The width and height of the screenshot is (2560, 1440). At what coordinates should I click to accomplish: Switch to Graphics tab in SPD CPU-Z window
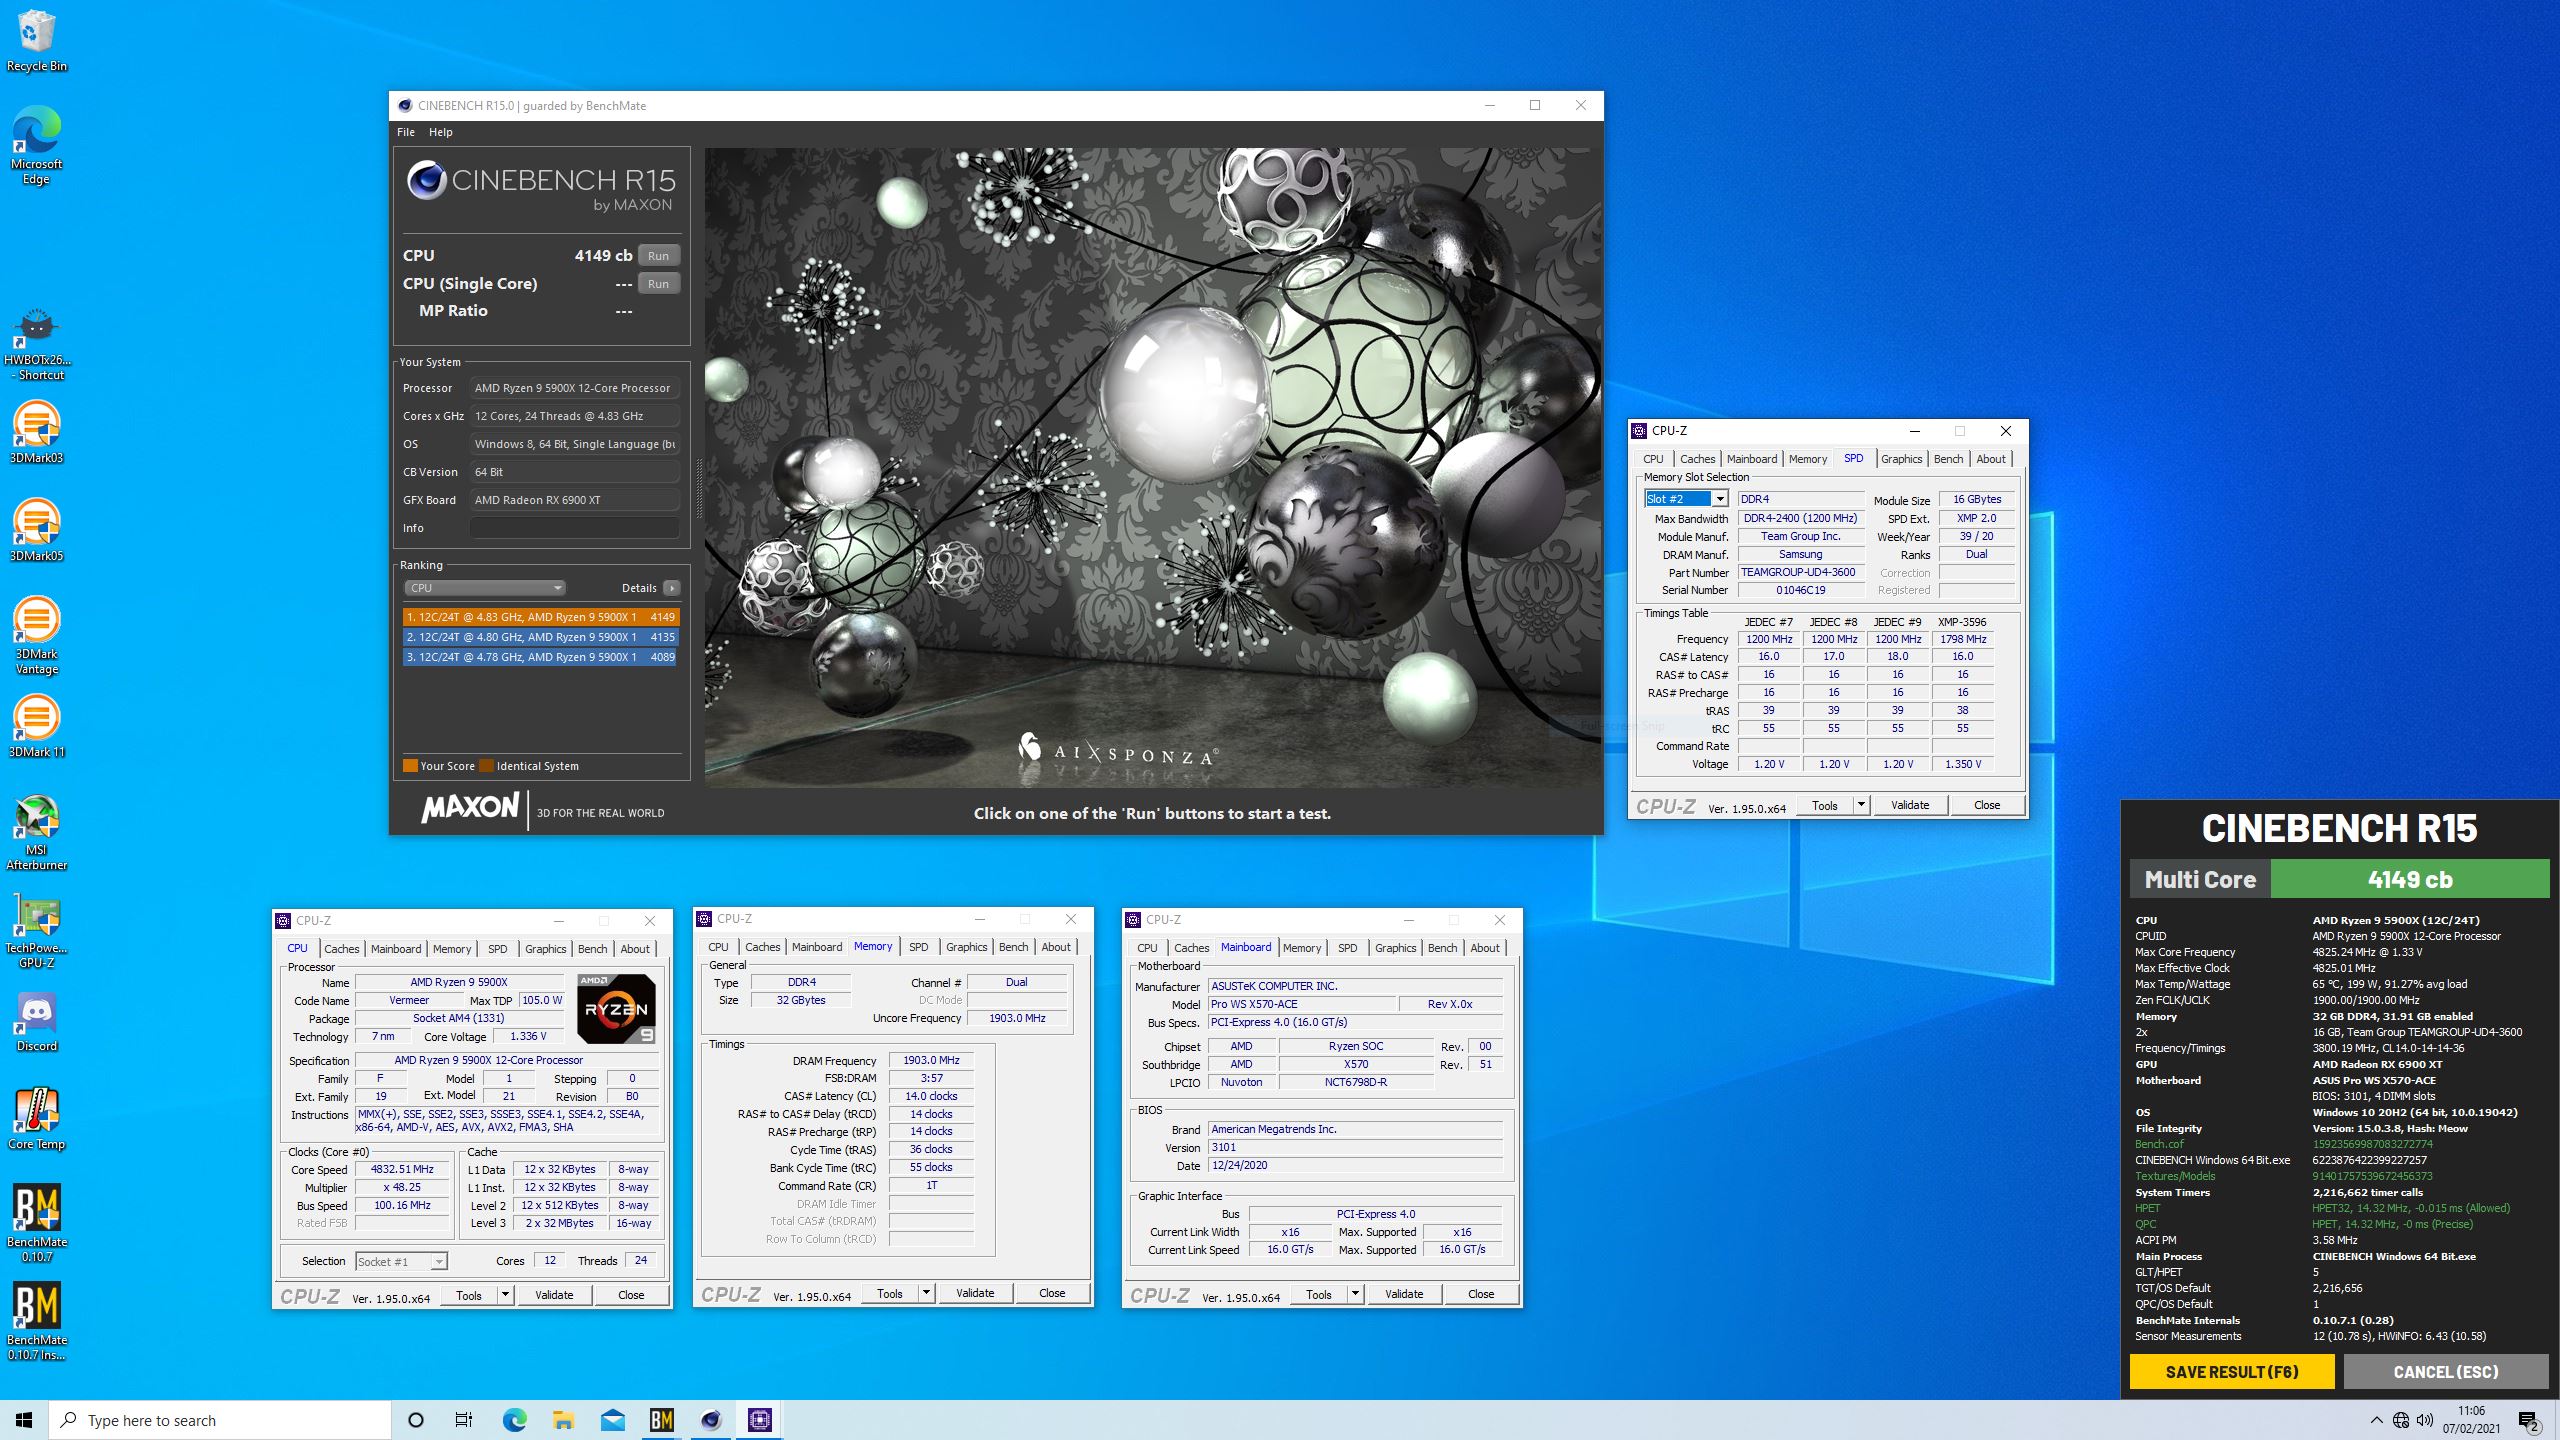pyautogui.click(x=1901, y=459)
